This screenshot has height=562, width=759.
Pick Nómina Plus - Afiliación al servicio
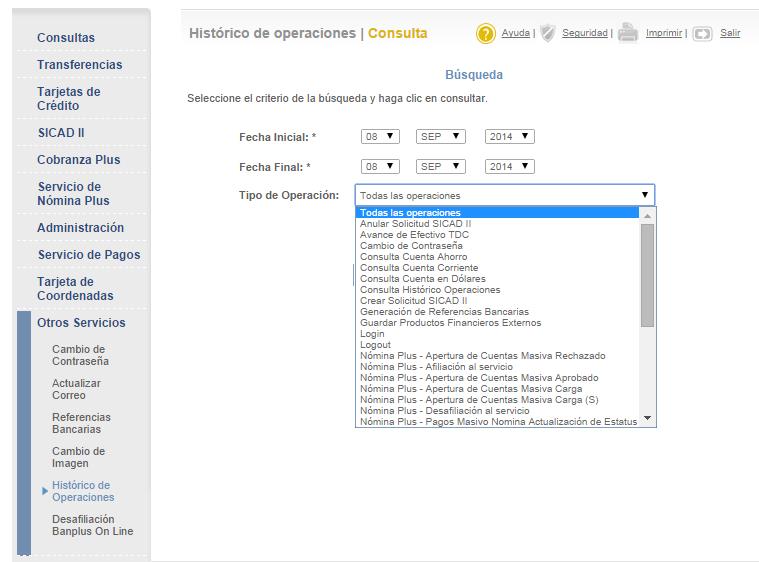click(x=497, y=367)
